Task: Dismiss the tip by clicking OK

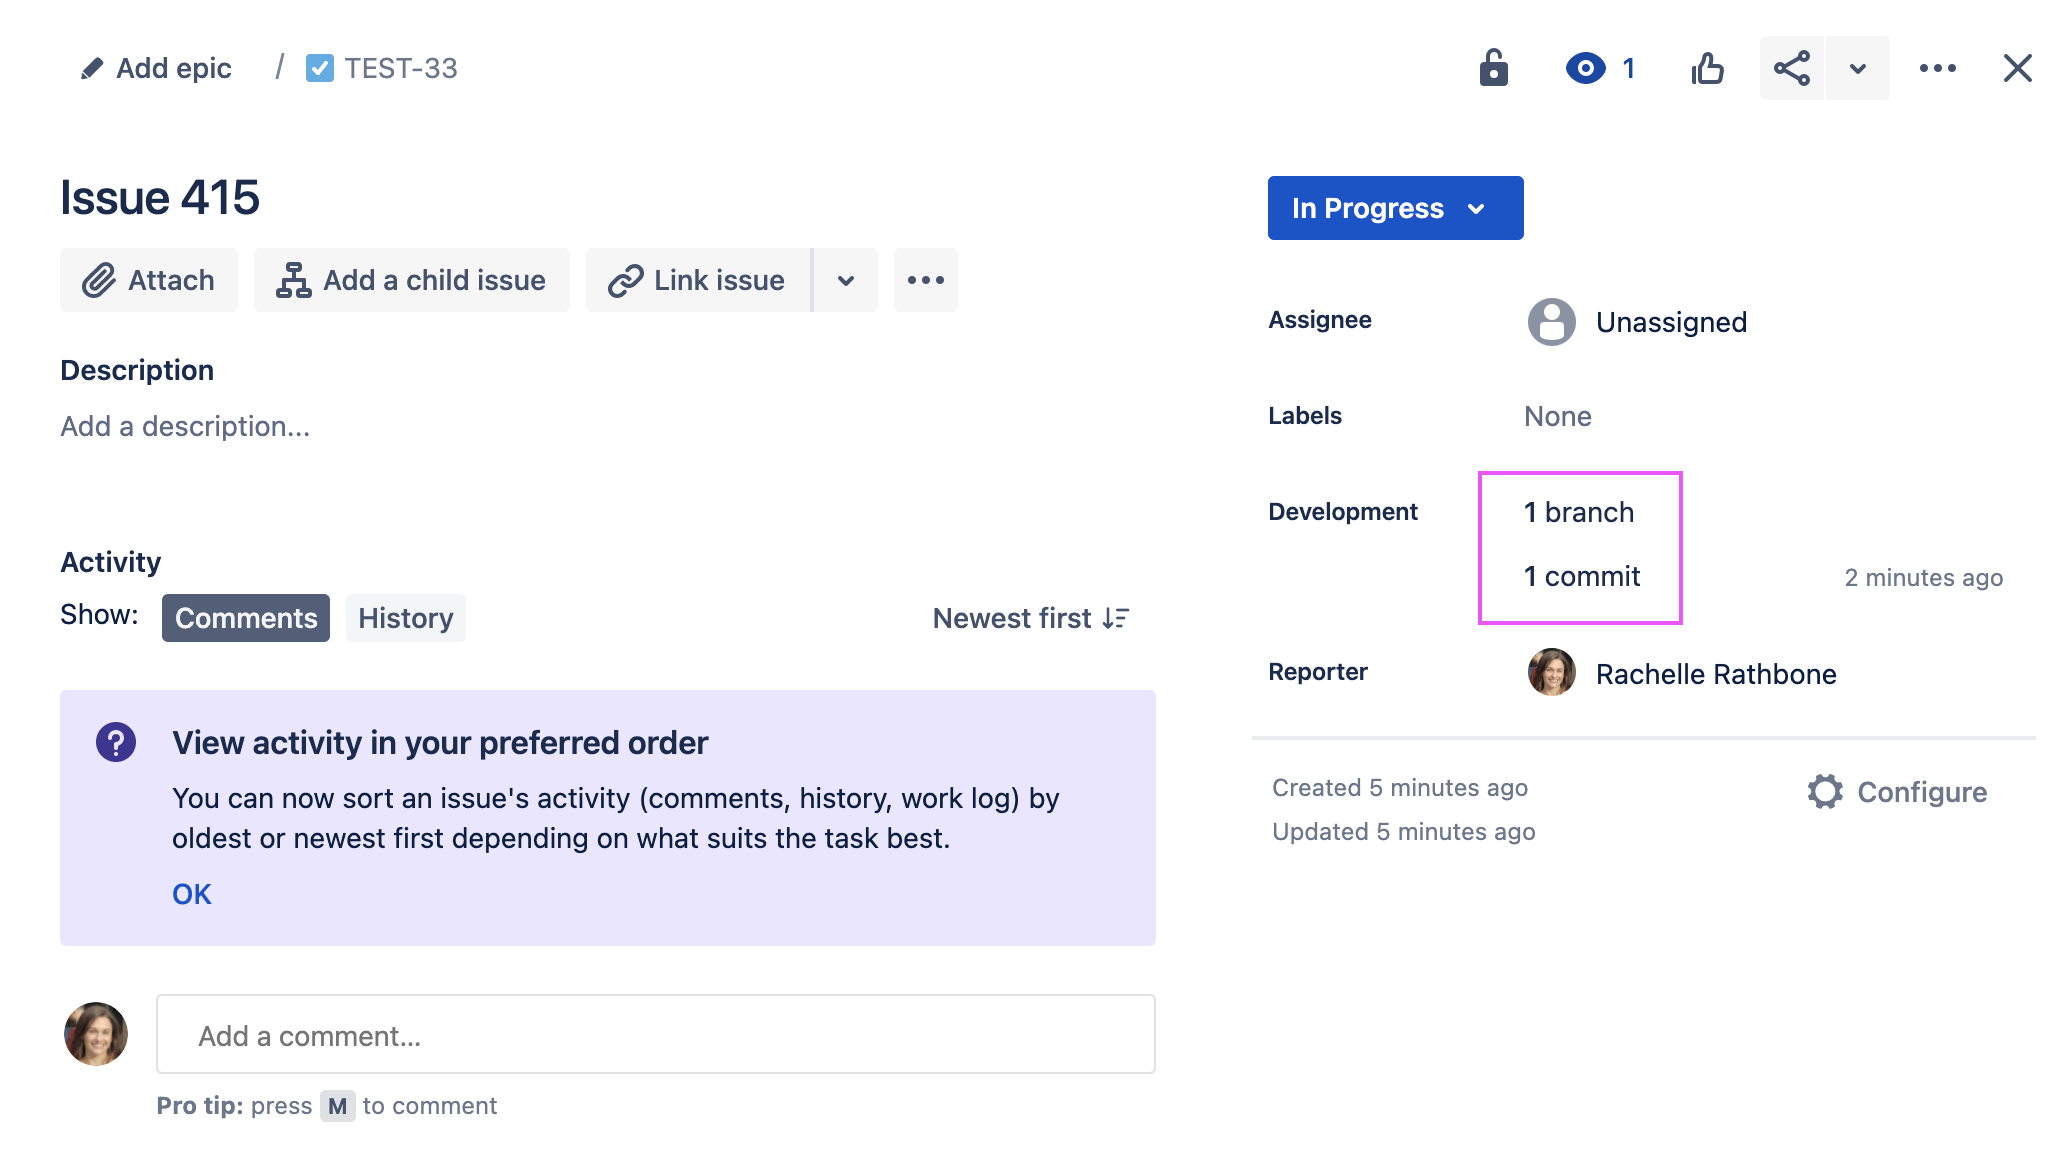Action: [191, 893]
